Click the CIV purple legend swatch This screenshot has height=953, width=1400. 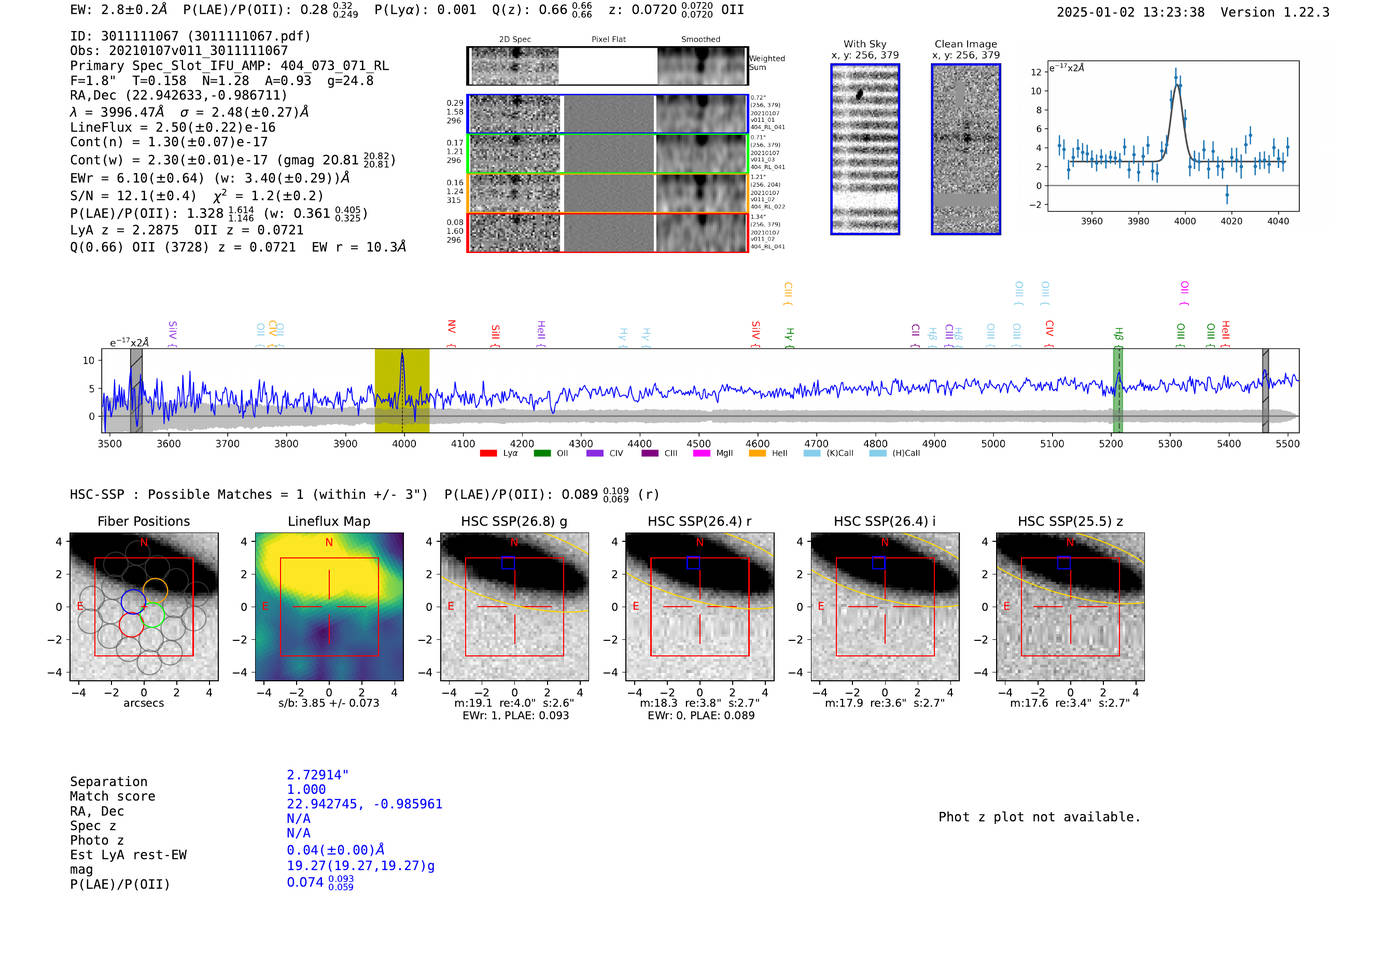(595, 454)
